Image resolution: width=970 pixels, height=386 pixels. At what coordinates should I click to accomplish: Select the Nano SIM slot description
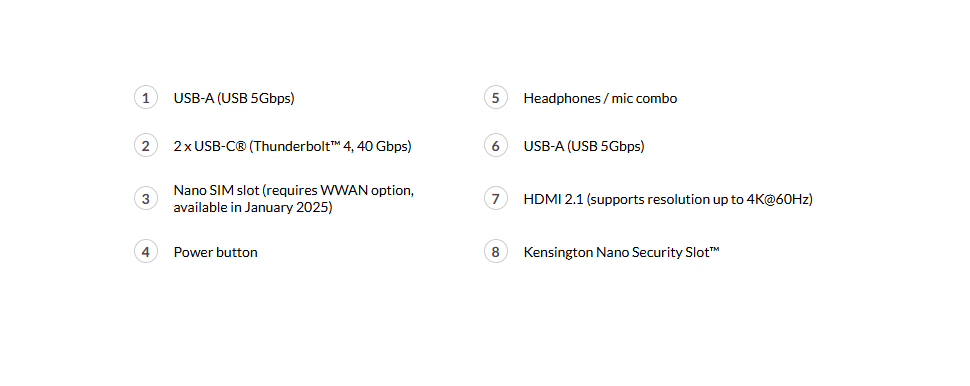click(x=294, y=199)
